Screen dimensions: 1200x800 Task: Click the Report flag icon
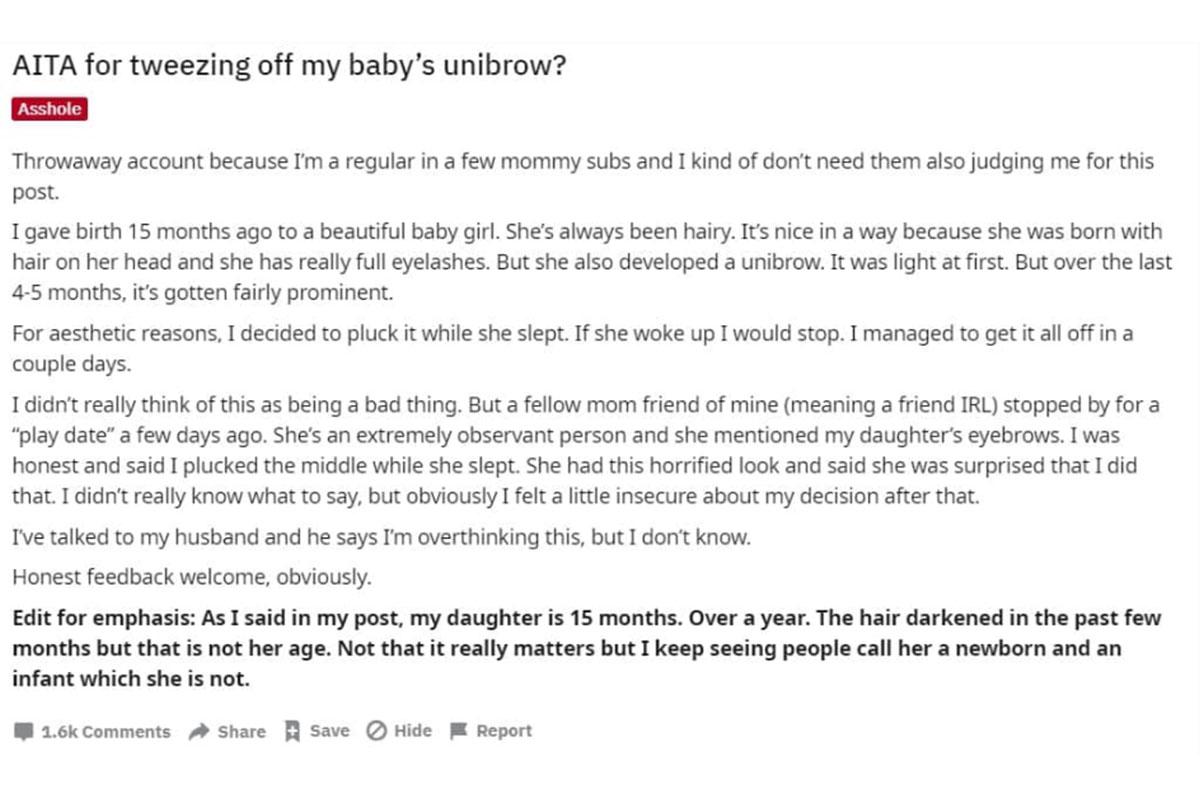(459, 731)
